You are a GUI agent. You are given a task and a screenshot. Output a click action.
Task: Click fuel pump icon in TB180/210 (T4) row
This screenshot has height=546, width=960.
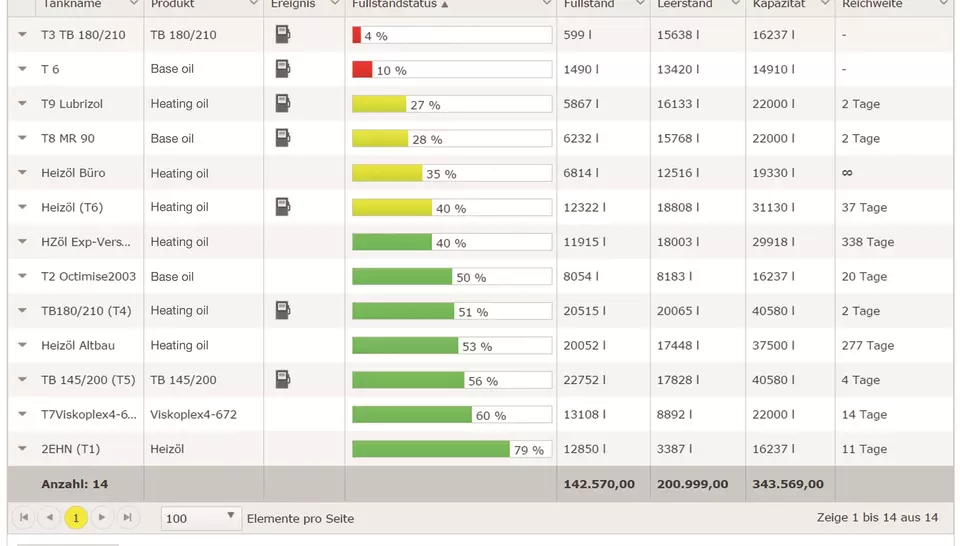pyautogui.click(x=283, y=311)
